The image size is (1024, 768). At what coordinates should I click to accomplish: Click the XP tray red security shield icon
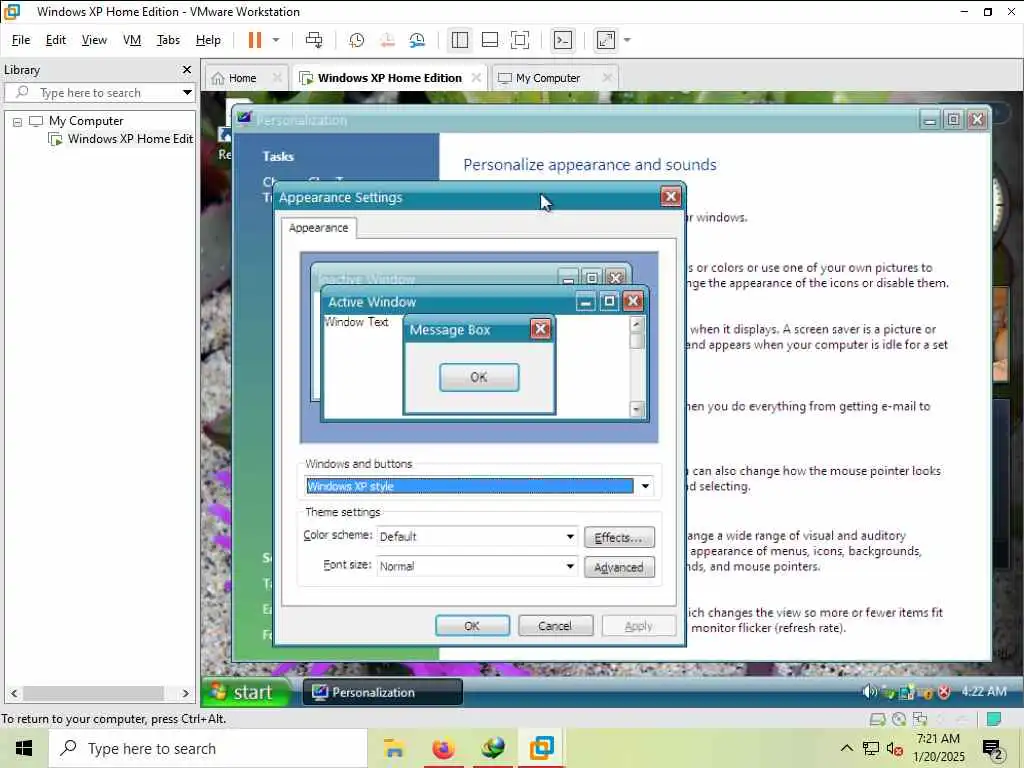click(x=944, y=692)
